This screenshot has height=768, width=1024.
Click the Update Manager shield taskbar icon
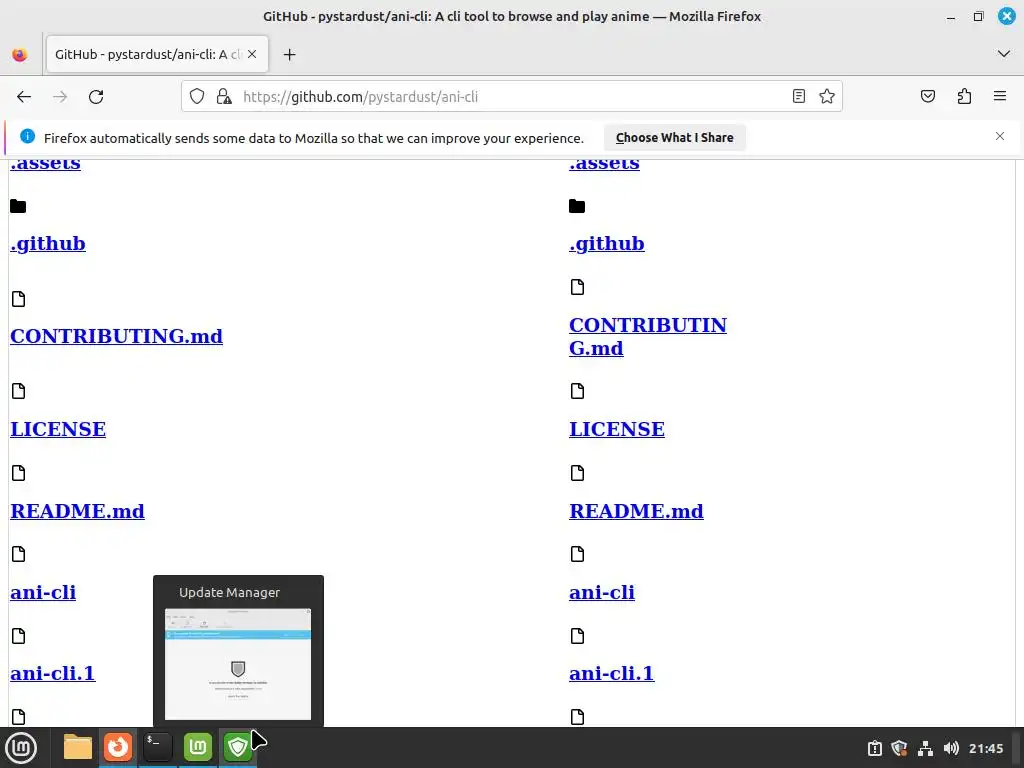pyautogui.click(x=238, y=747)
